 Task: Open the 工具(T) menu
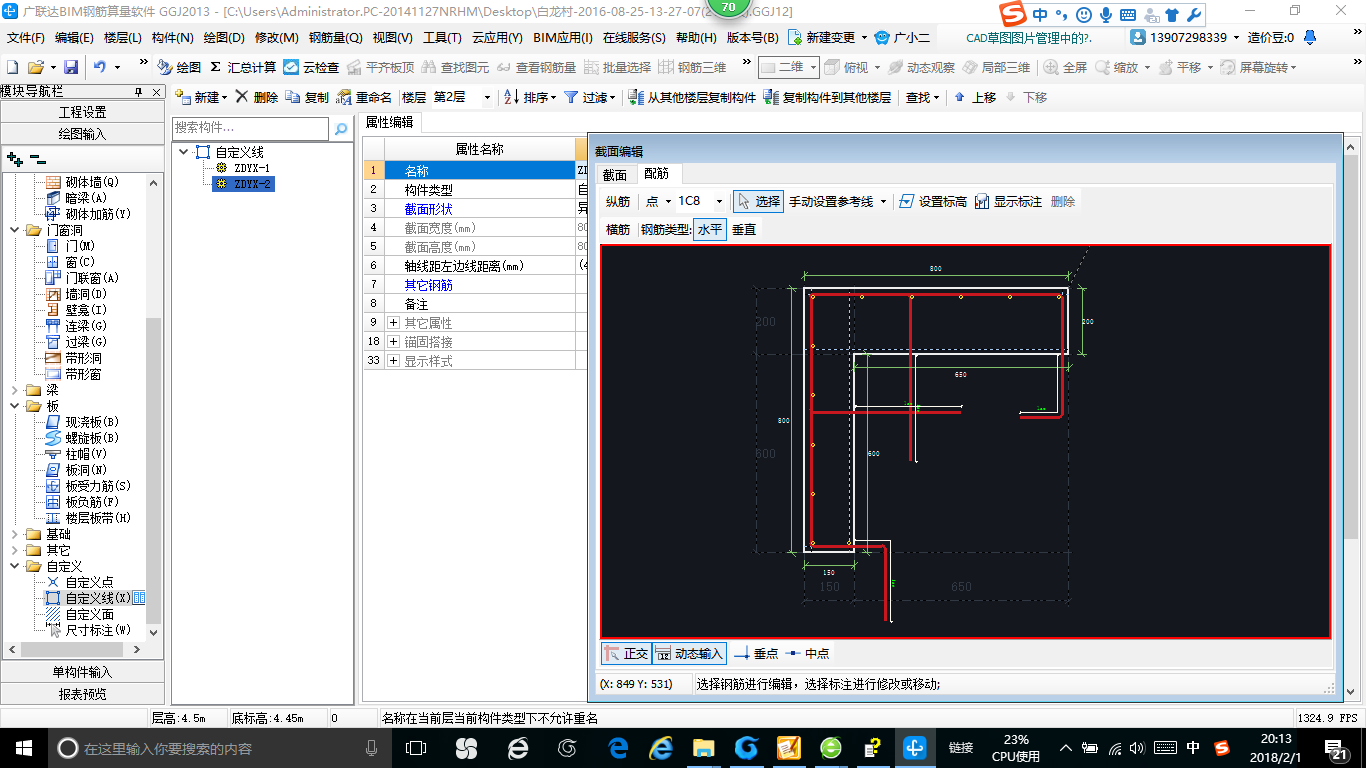tap(442, 37)
